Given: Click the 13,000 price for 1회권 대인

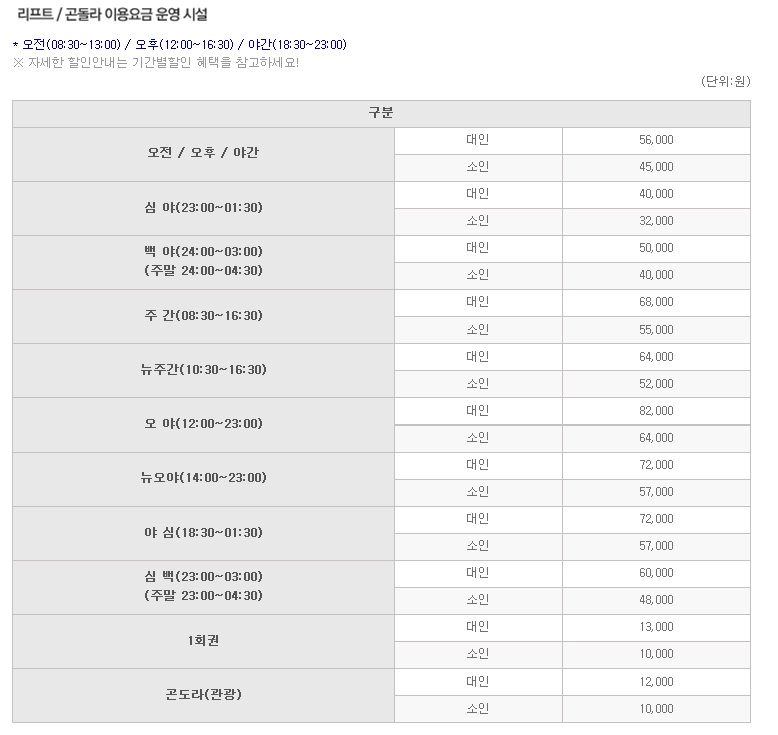Looking at the screenshot, I should pyautogui.click(x=656, y=627).
